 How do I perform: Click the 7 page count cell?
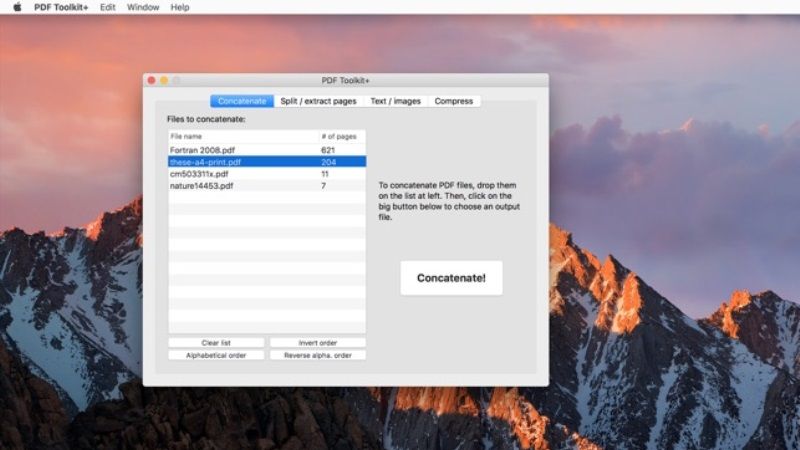(323, 186)
